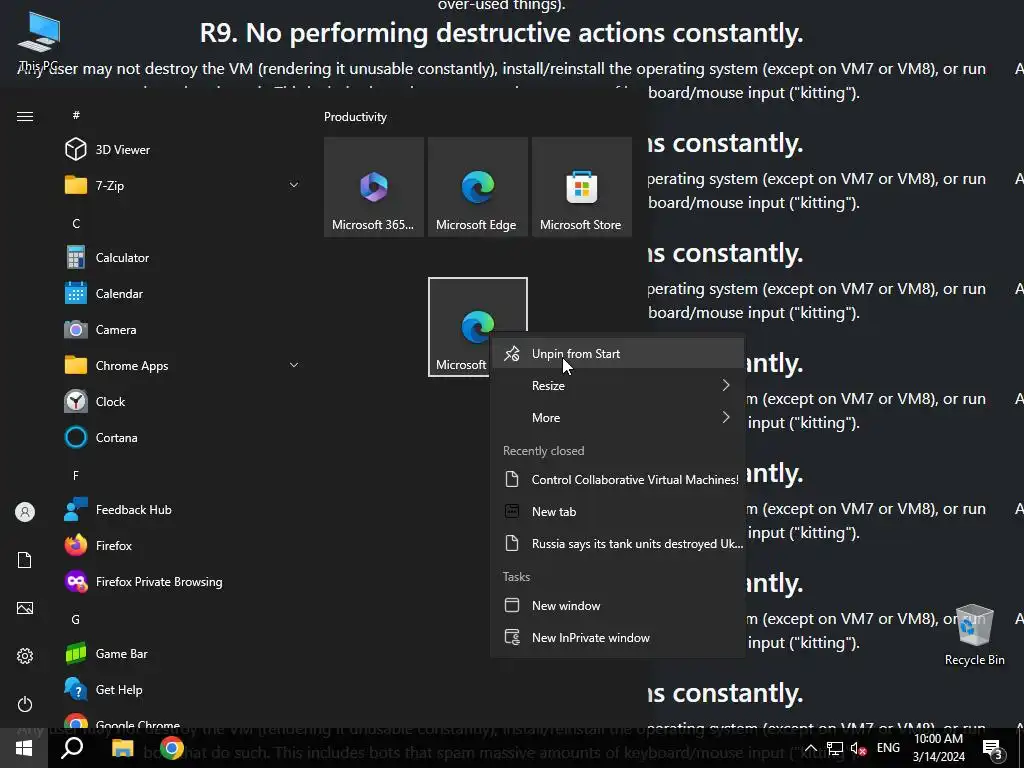Open Documents from the Start sidebar
Viewport: 1024px width, 768px height.
tap(25, 560)
